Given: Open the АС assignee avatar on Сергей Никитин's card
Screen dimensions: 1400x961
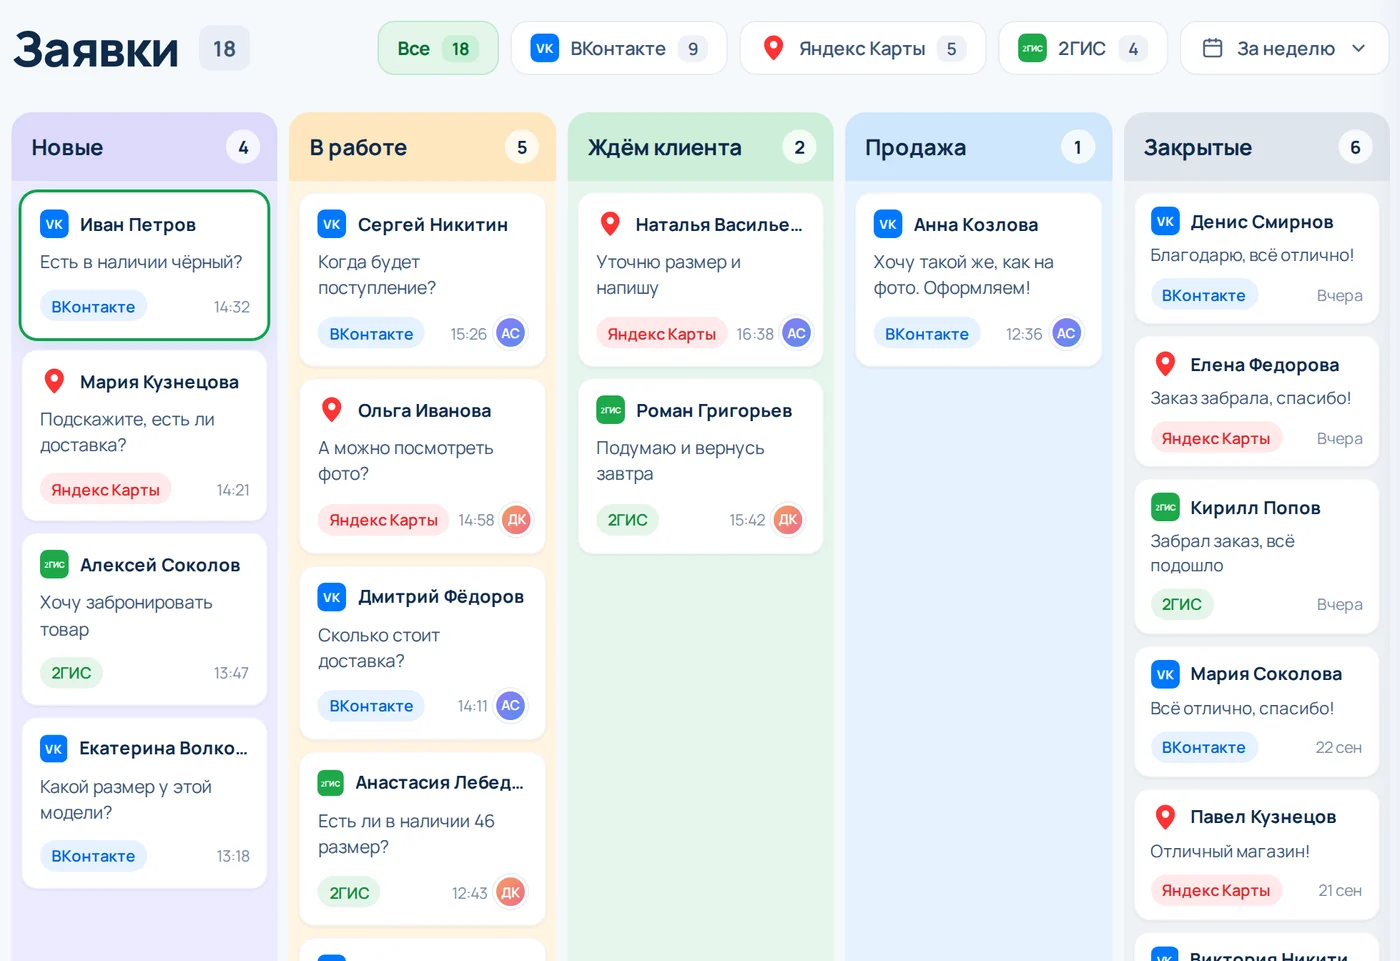Looking at the screenshot, I should click(x=511, y=333).
